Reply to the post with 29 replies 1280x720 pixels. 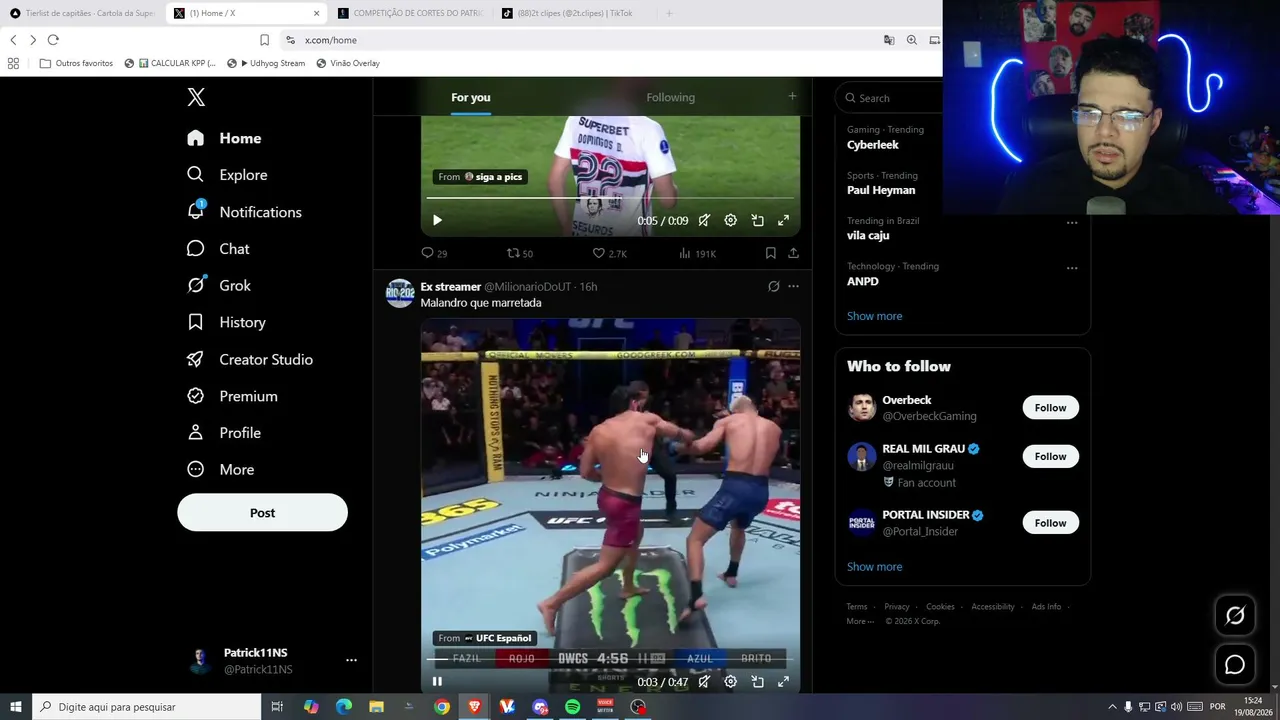[x=434, y=253]
